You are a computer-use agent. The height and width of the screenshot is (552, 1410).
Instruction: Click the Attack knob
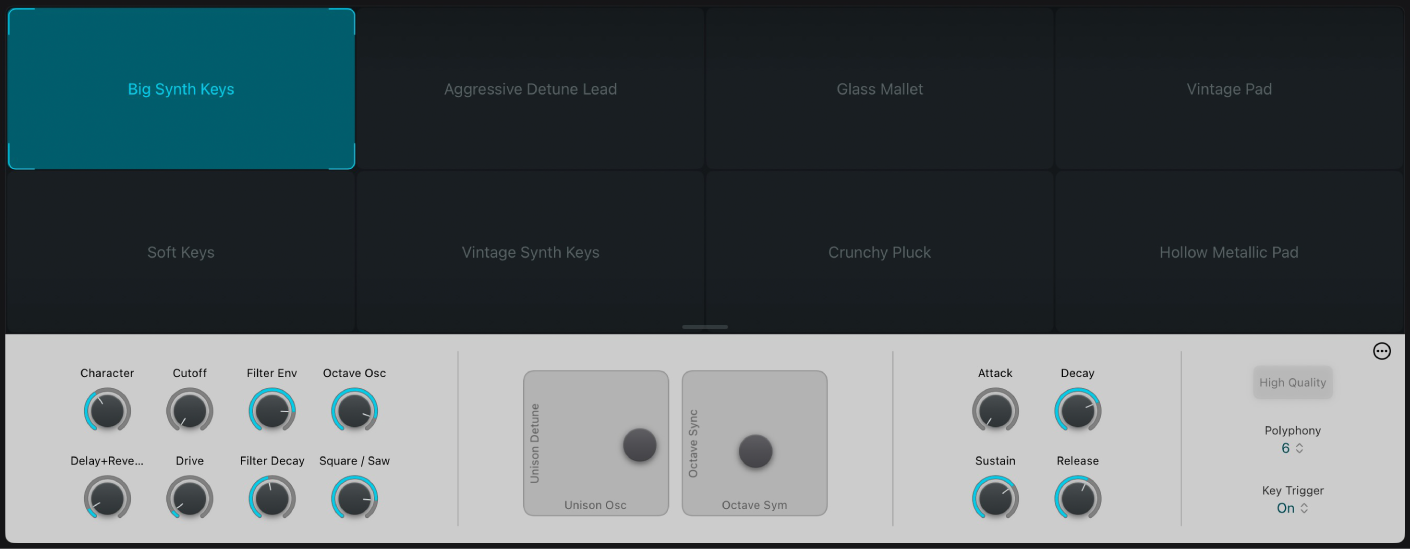(x=995, y=410)
